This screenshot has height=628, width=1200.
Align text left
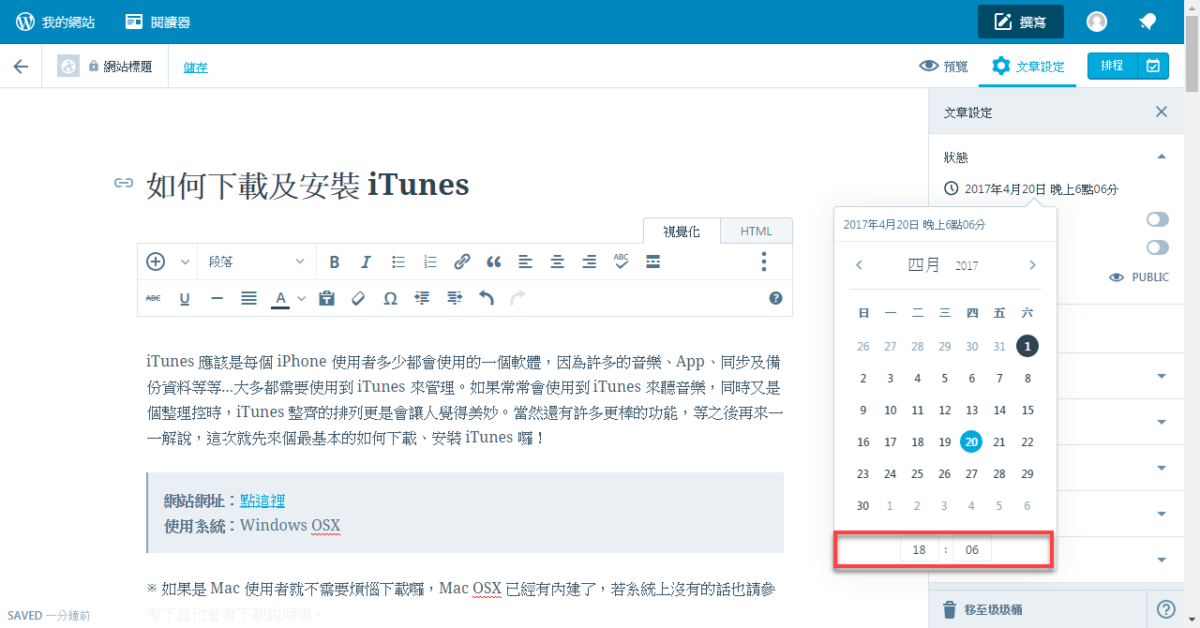(525, 262)
